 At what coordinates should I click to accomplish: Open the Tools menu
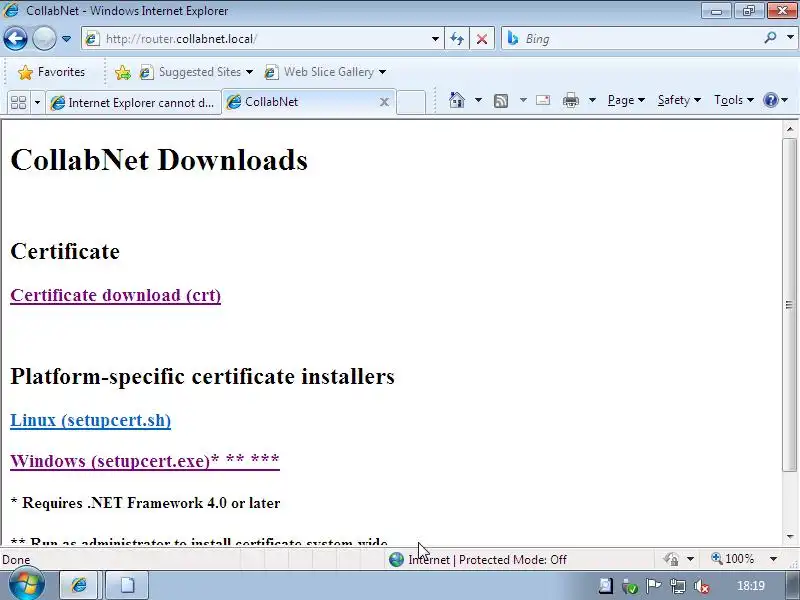click(x=733, y=100)
